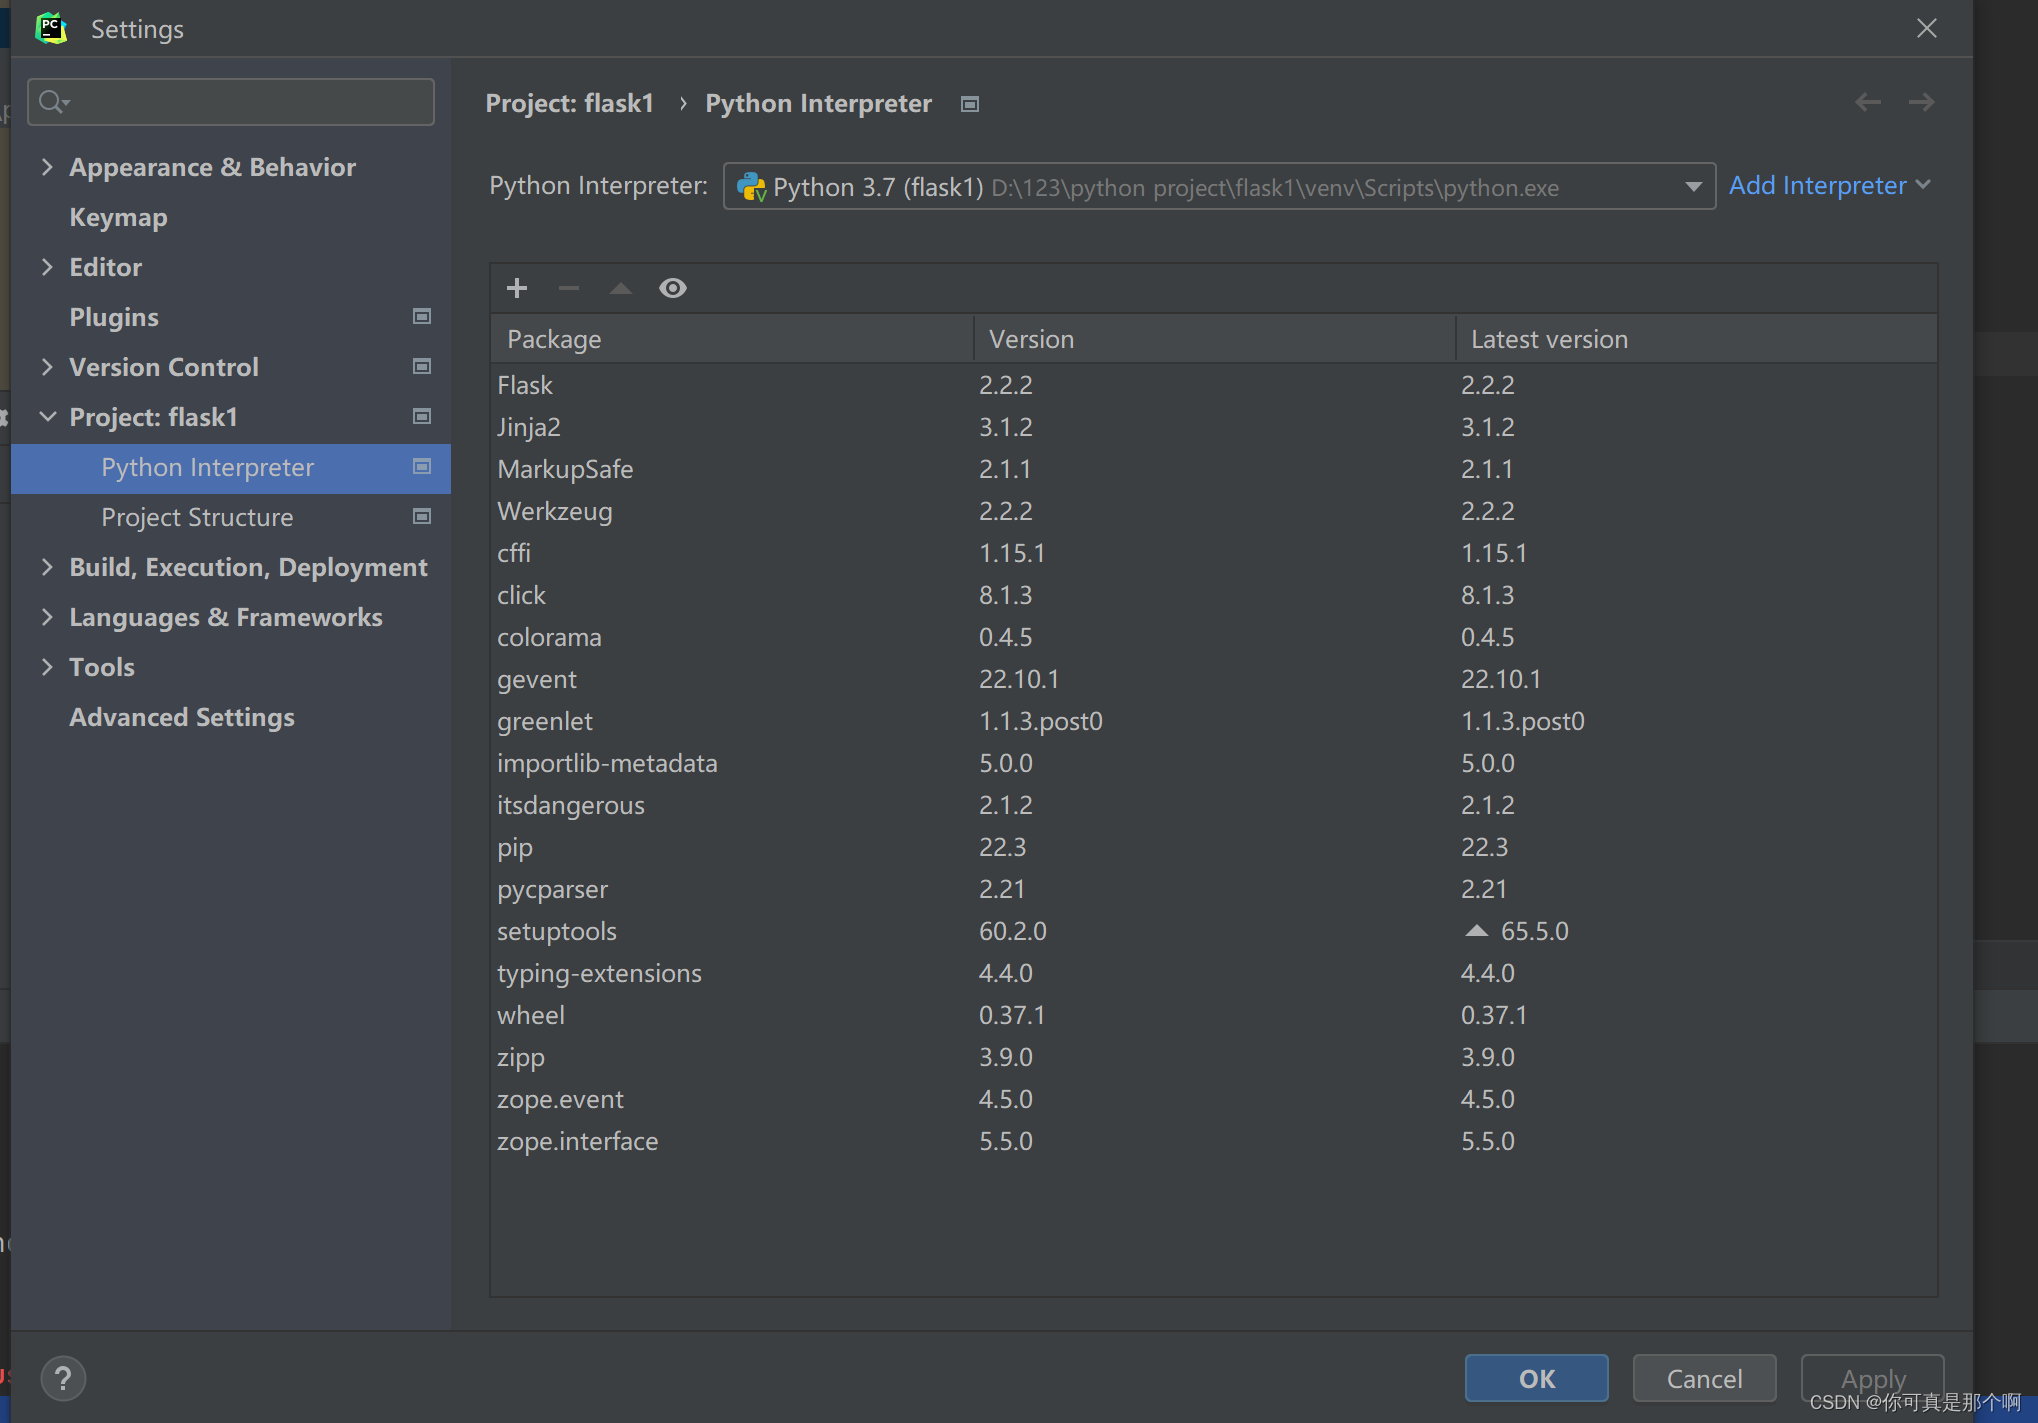This screenshot has width=2038, height=1423.
Task: Select the wheel package row
Action: 1214,1015
